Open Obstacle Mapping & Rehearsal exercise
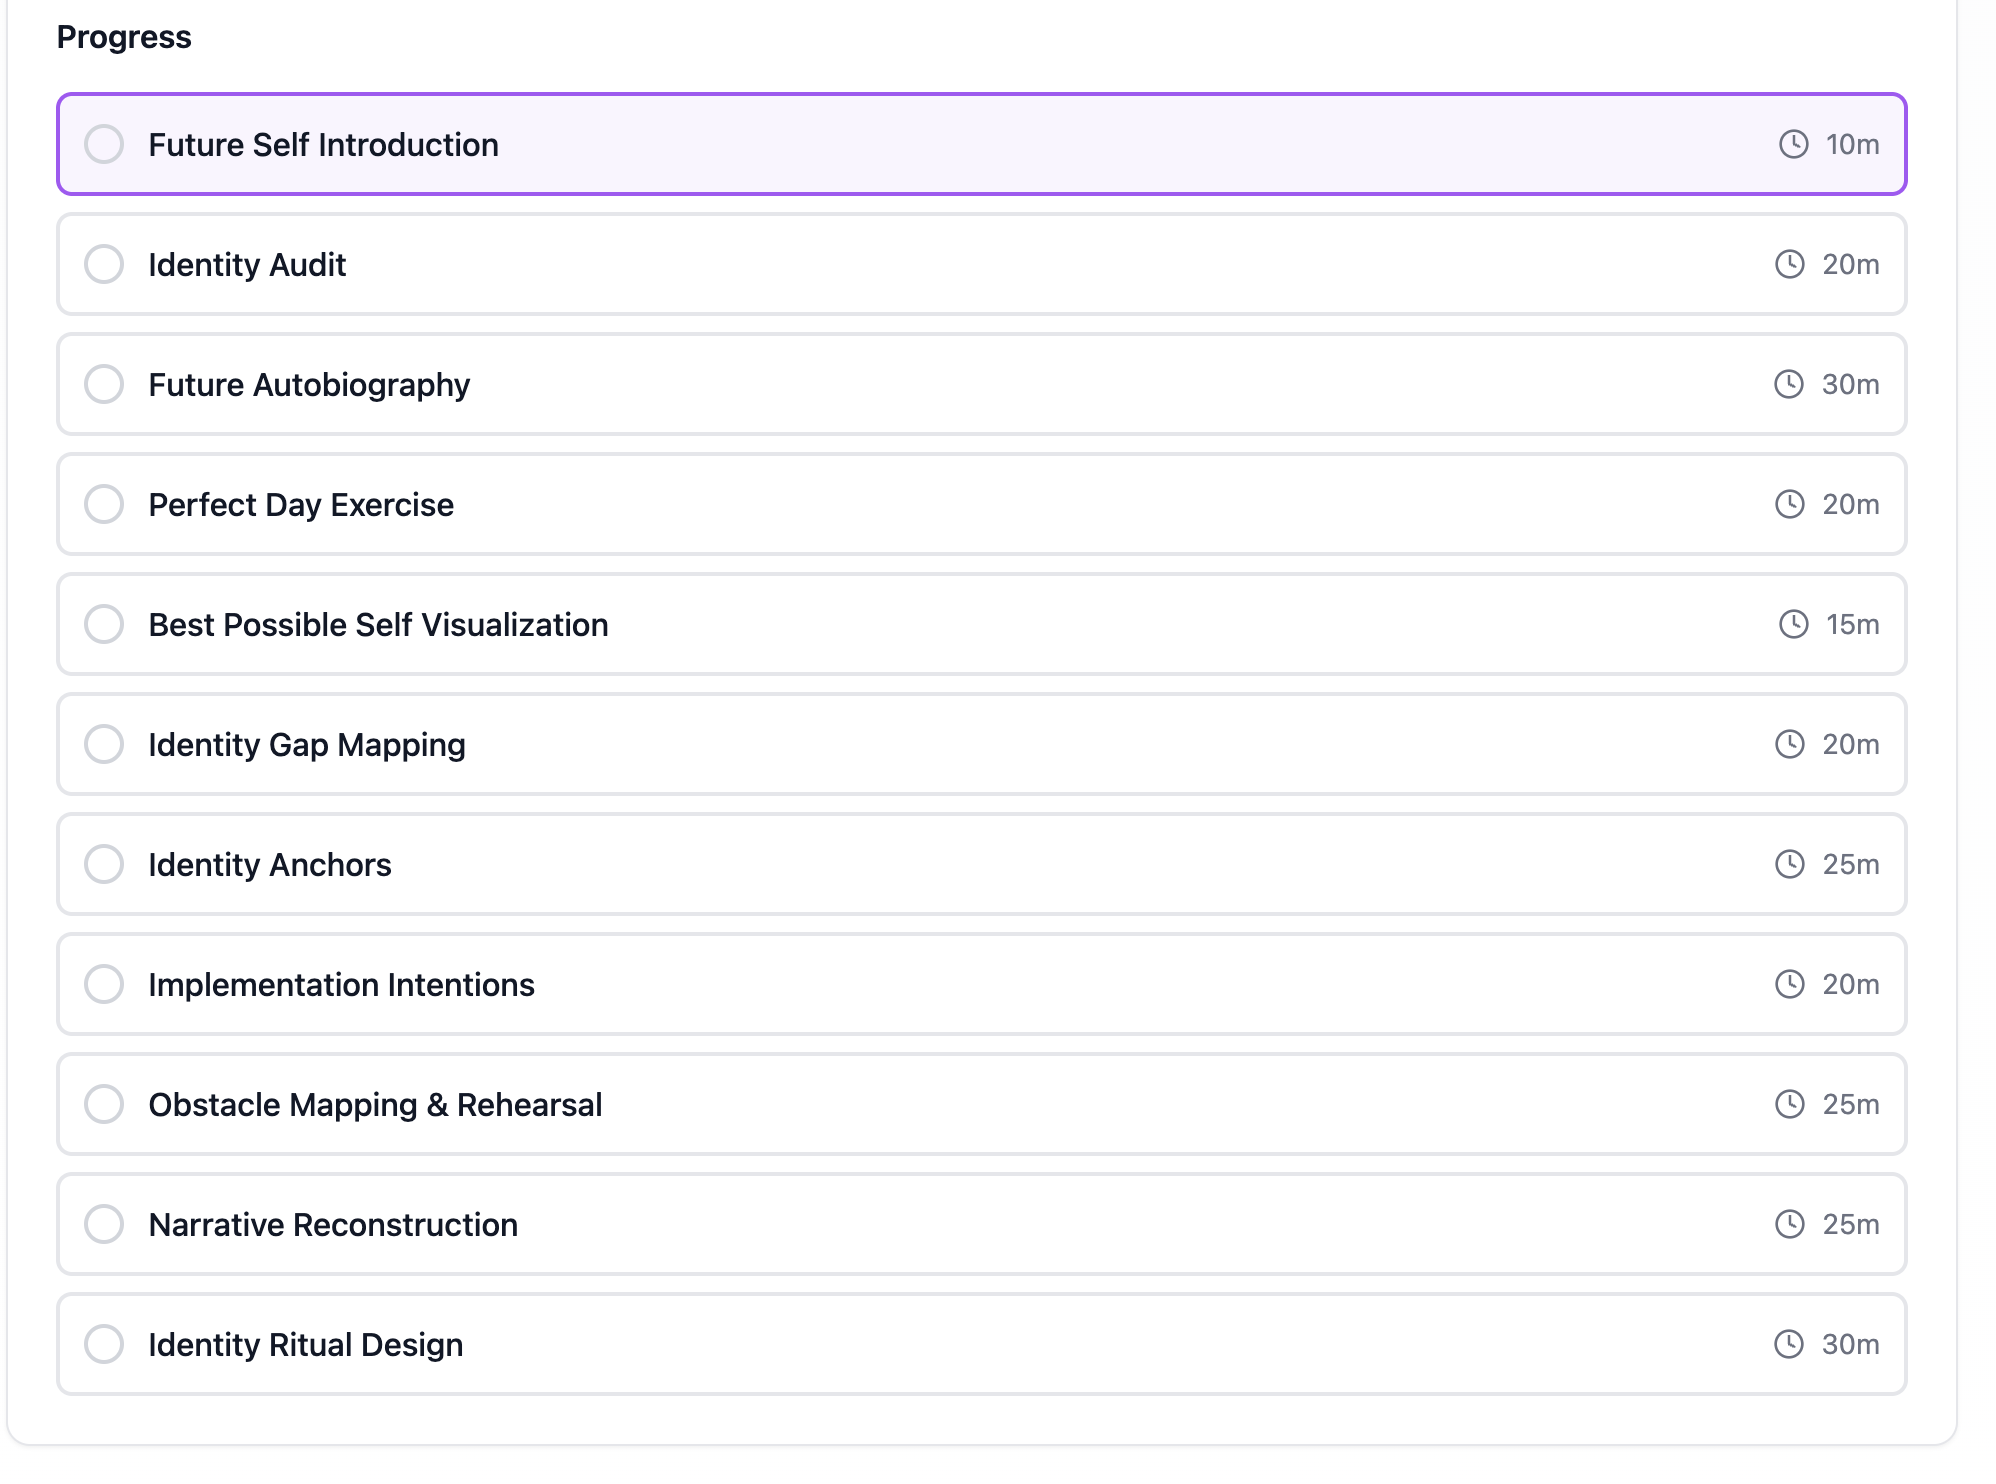Image resolution: width=1996 pixels, height=1484 pixels. pos(375,1105)
